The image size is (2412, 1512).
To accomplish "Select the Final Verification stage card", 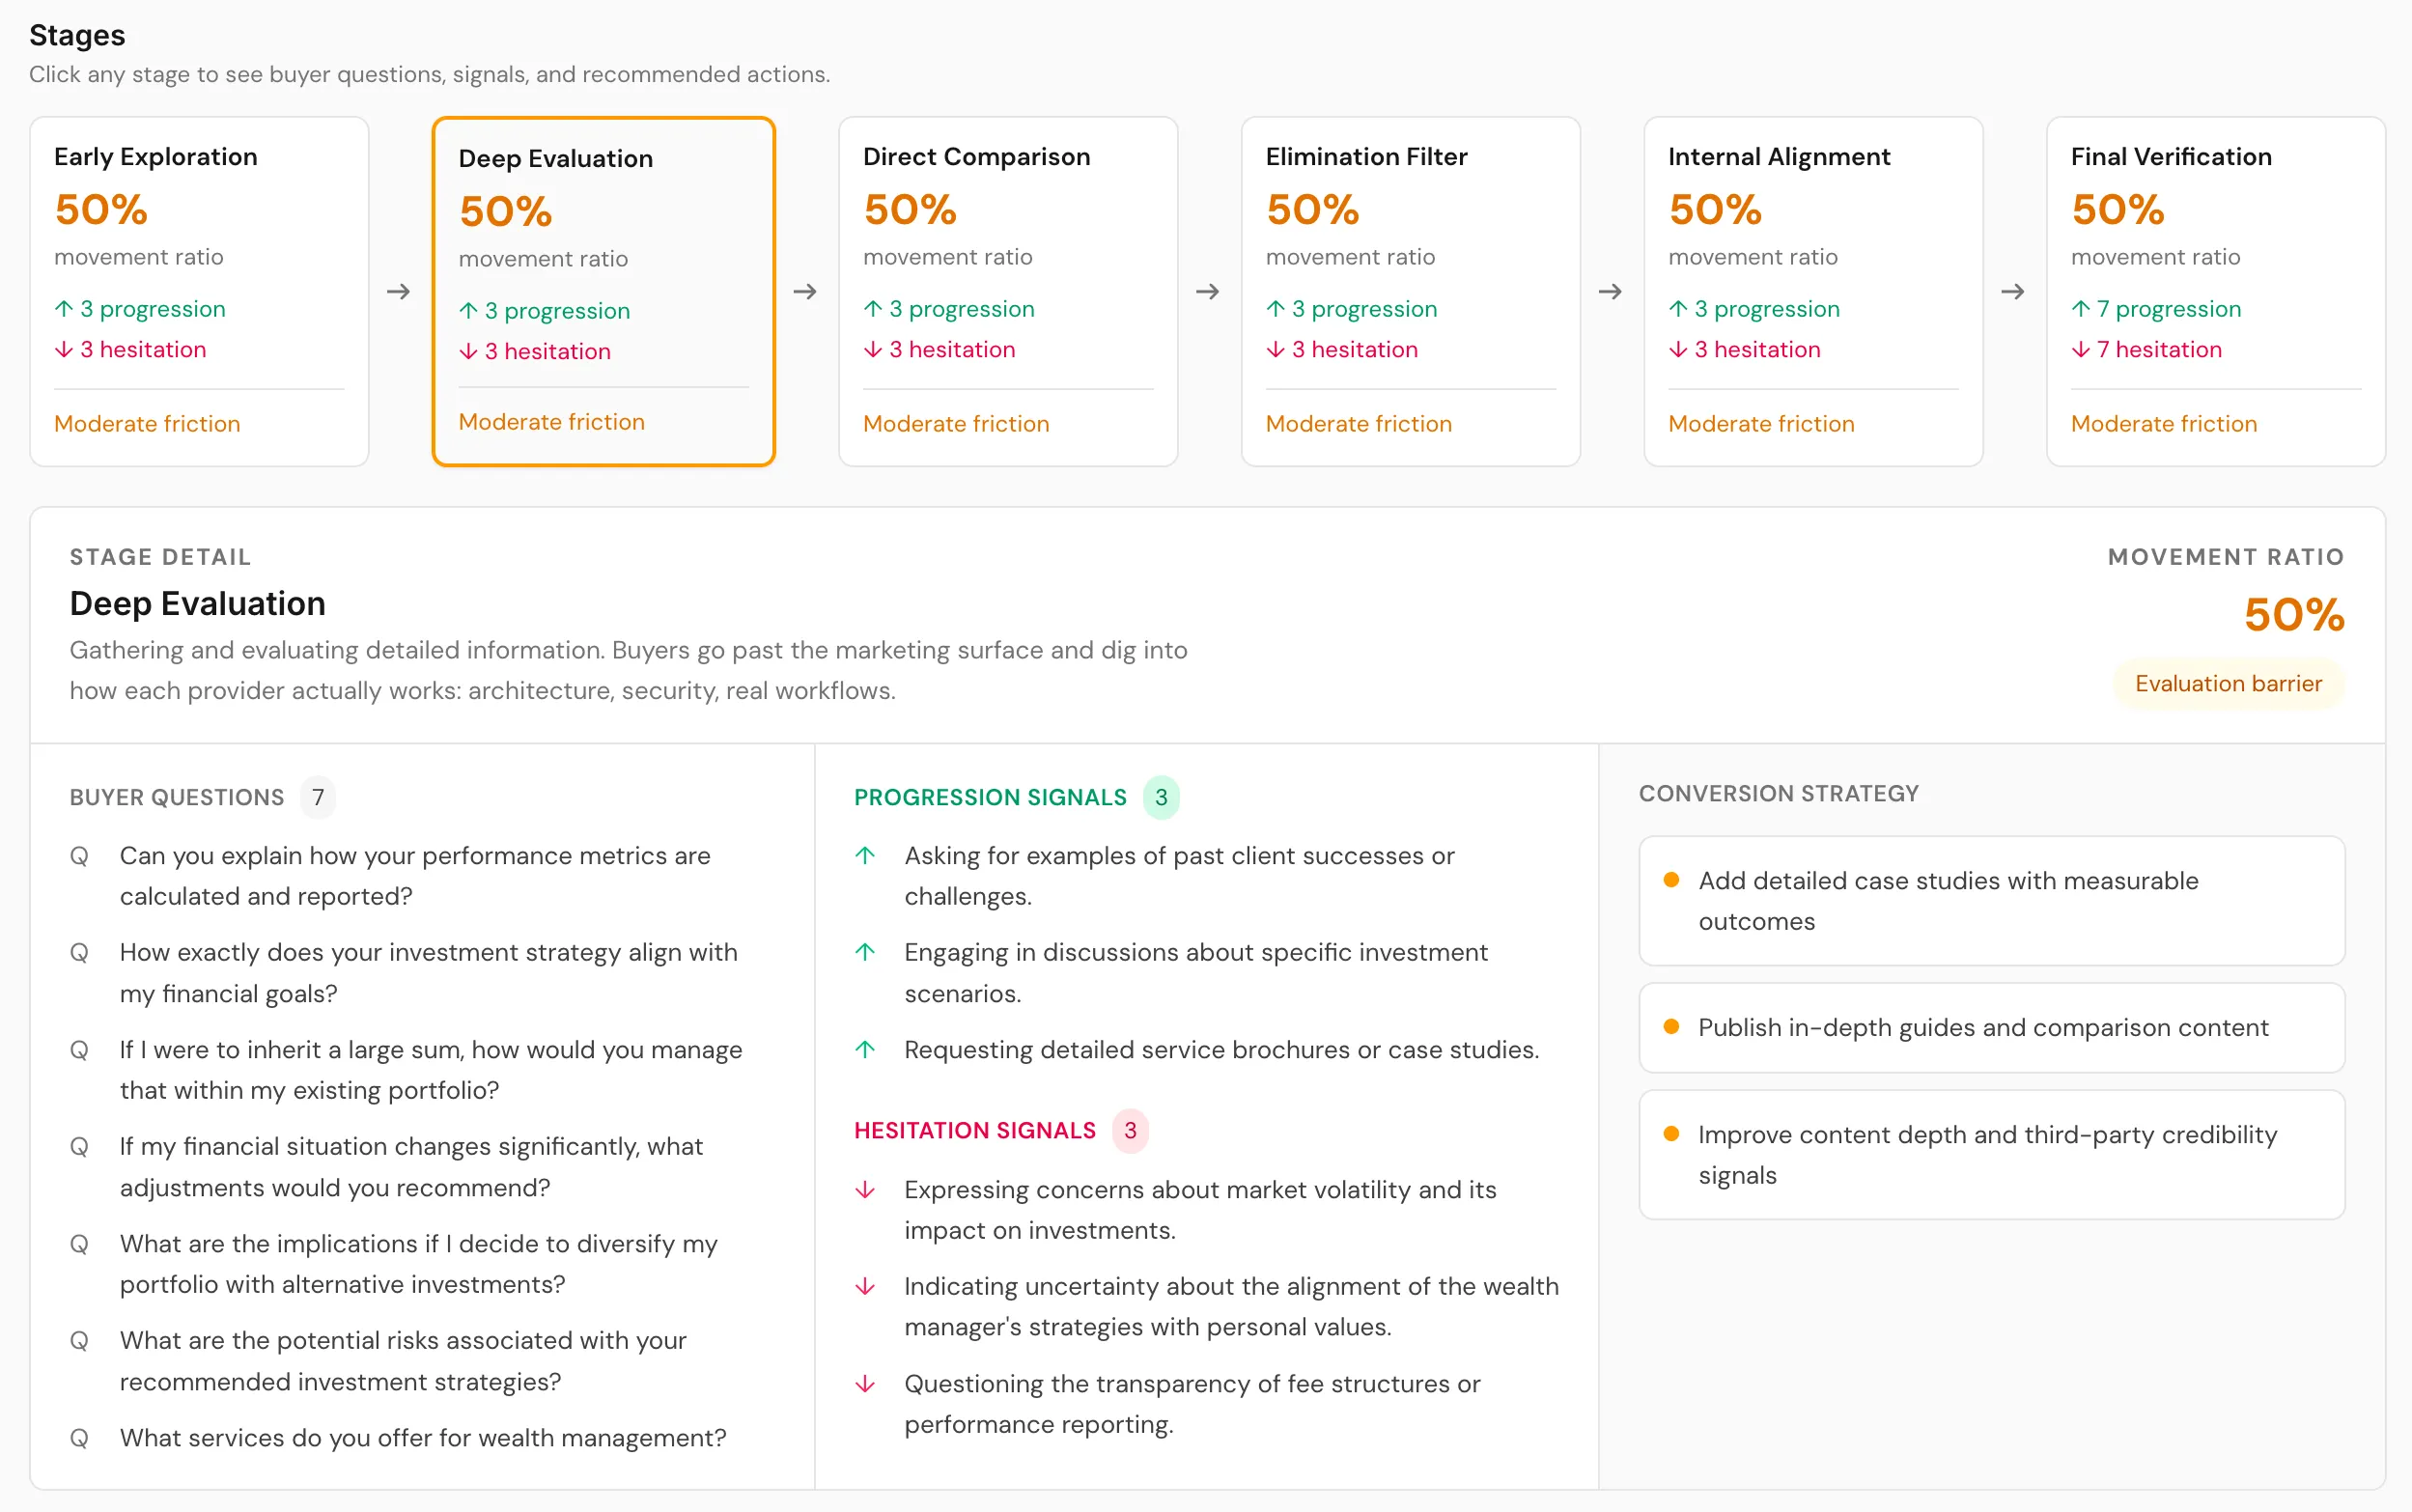I will click(x=2216, y=291).
